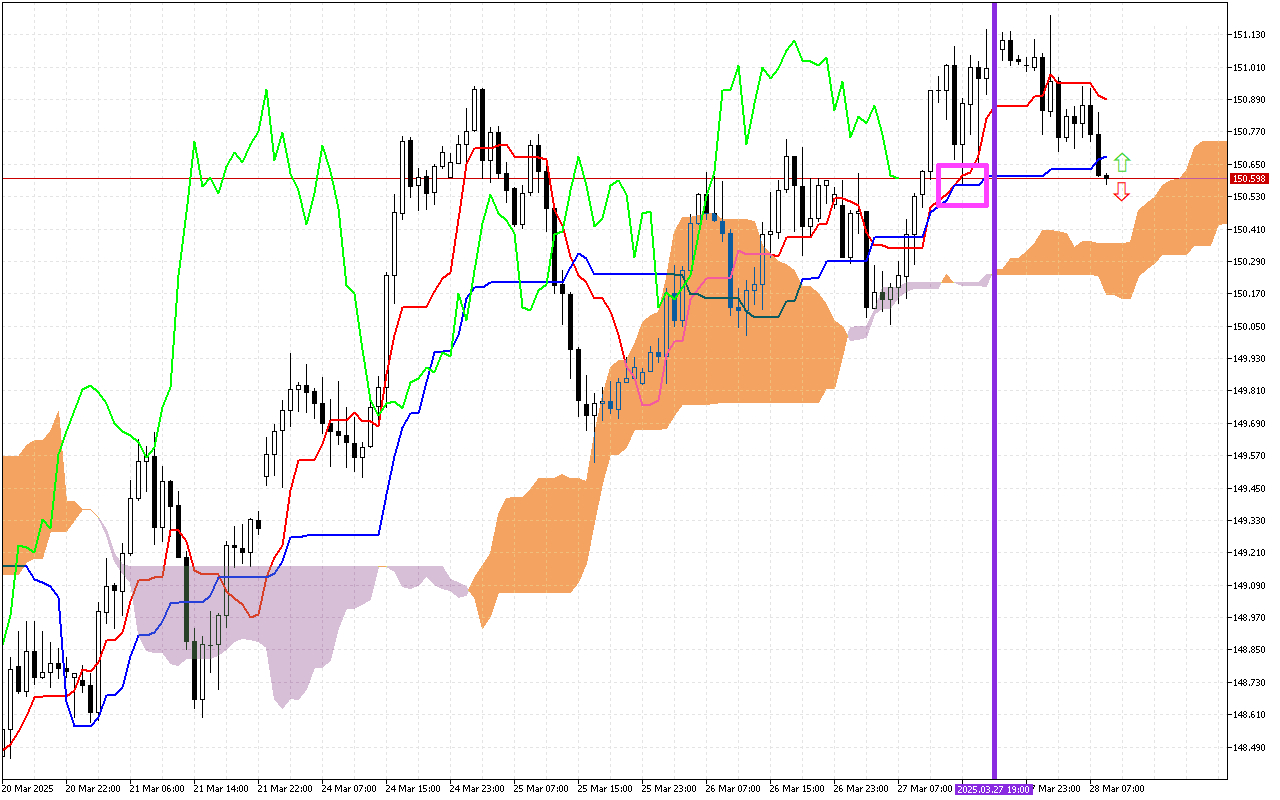
Task: Select the 150.770 price axis label
Action: click(1250, 132)
